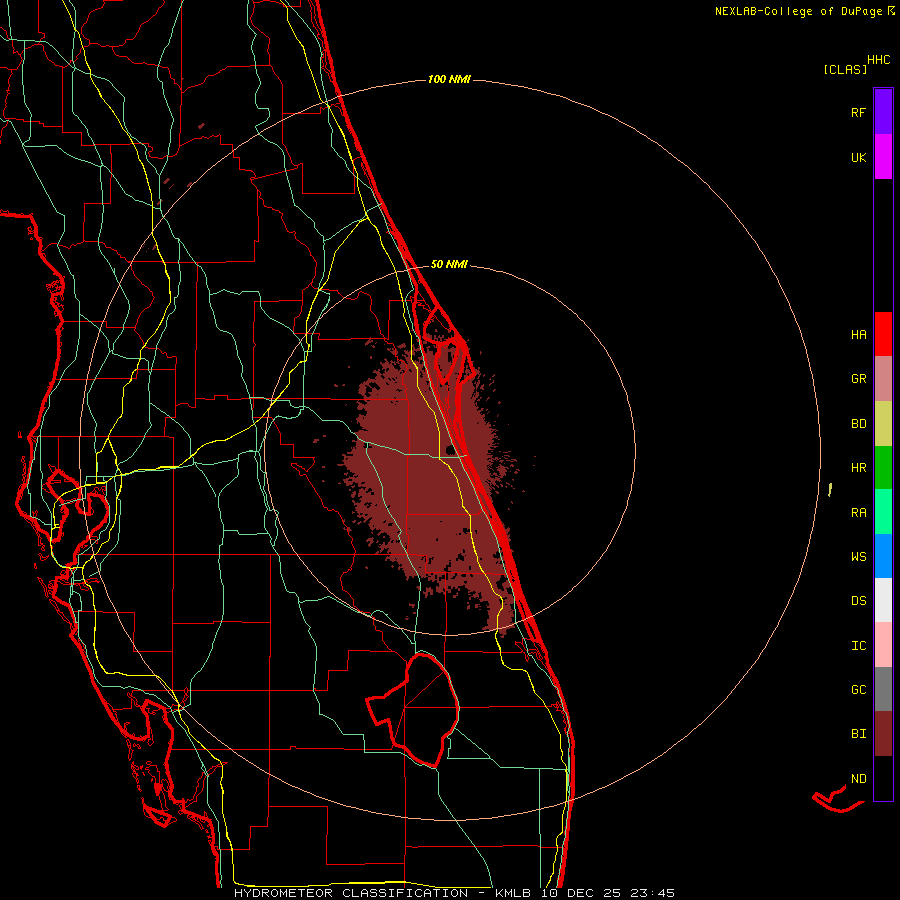Click the 'DS' legend label
Image resolution: width=900 pixels, height=900 pixels.
point(858,601)
